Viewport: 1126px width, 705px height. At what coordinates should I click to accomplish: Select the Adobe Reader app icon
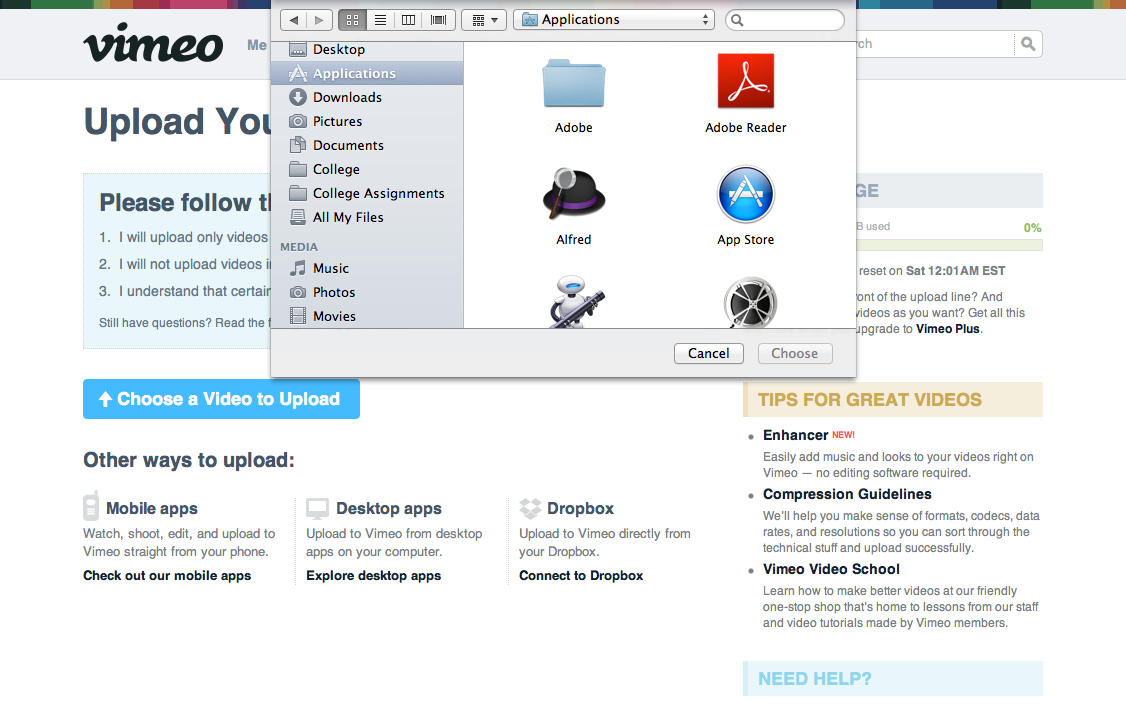745,81
